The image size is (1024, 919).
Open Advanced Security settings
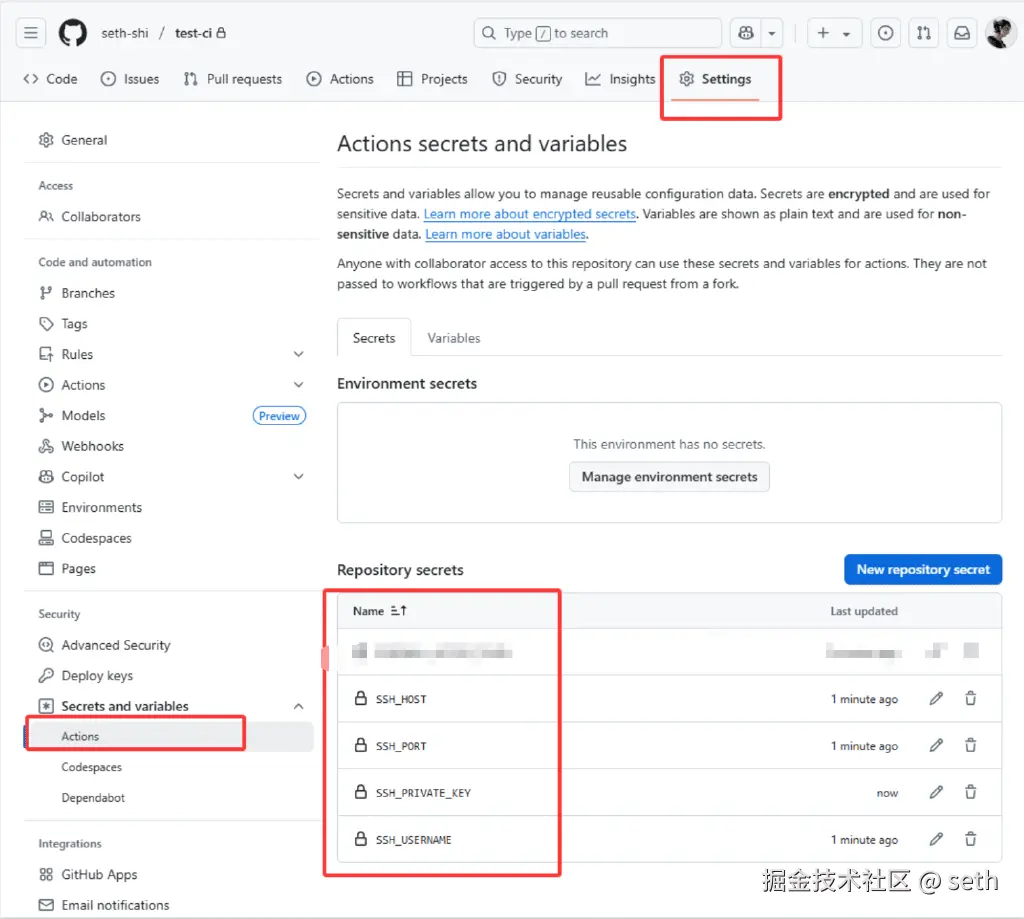click(x=104, y=645)
